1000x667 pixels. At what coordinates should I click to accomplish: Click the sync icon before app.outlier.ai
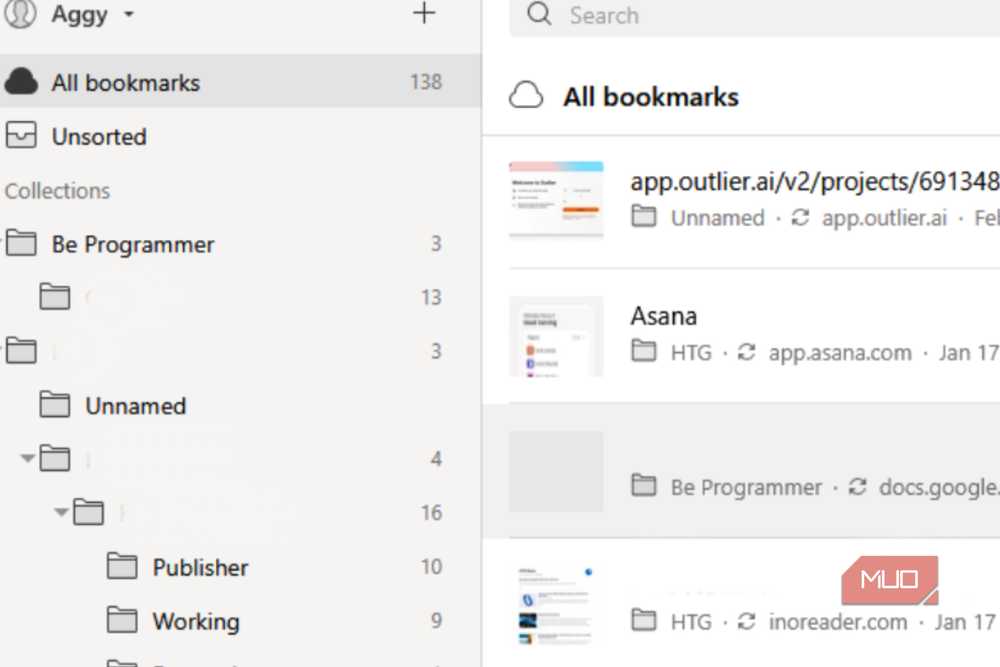click(x=800, y=217)
